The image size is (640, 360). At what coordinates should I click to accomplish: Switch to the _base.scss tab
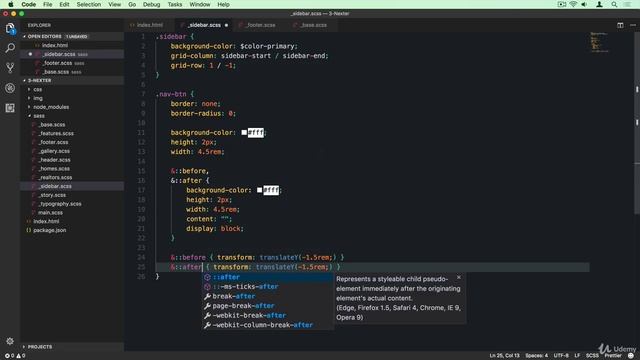click(313, 25)
